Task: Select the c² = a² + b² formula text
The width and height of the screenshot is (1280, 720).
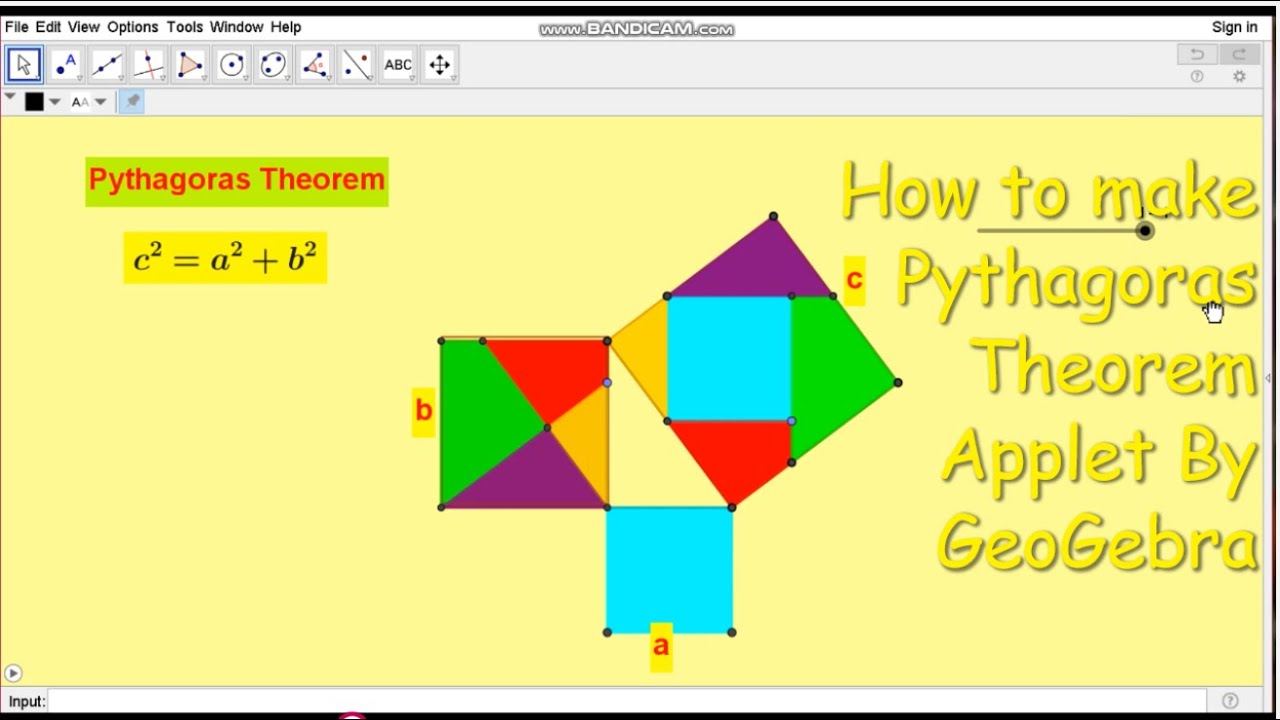Action: [x=225, y=258]
